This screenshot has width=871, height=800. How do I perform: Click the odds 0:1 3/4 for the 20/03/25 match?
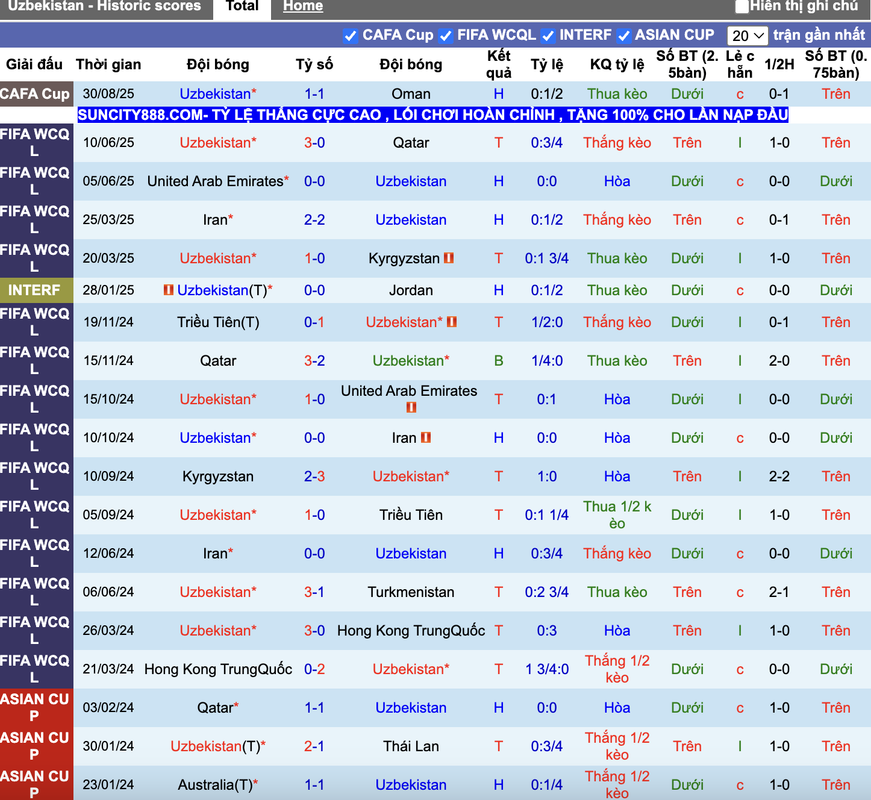pyautogui.click(x=547, y=258)
